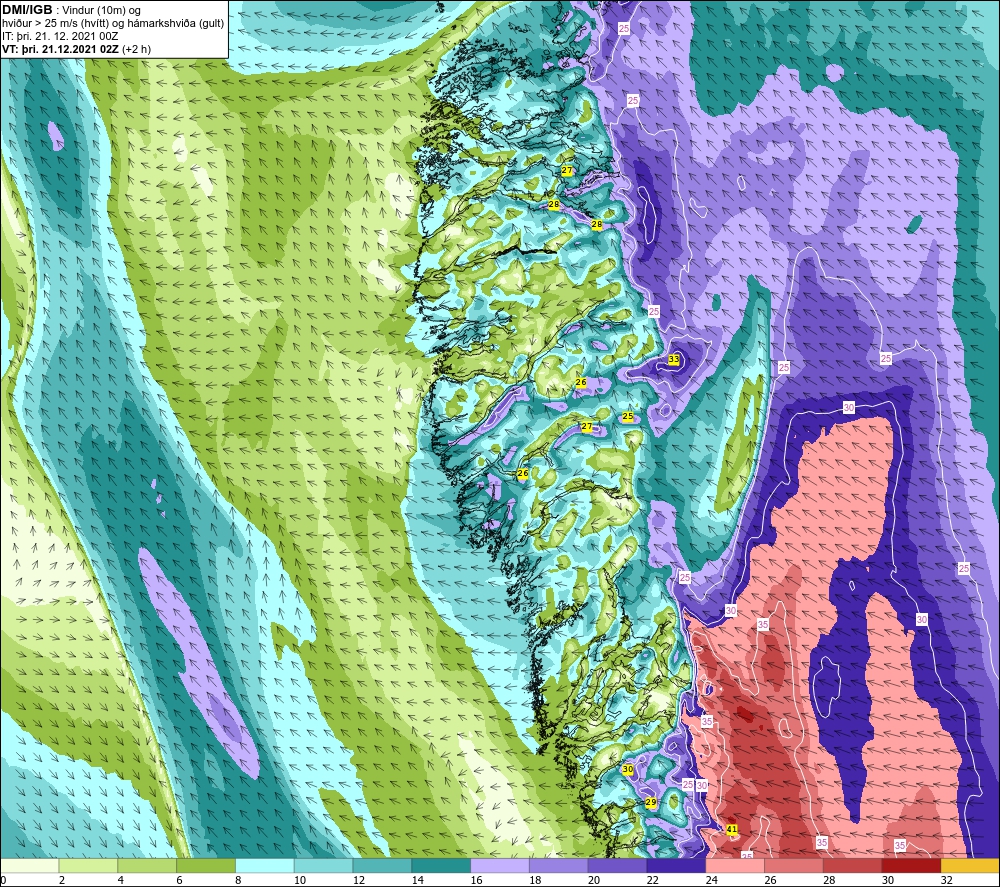Pick the cyan 10–12 m/s legend swatch
The image size is (1000, 887).
pos(323,865)
